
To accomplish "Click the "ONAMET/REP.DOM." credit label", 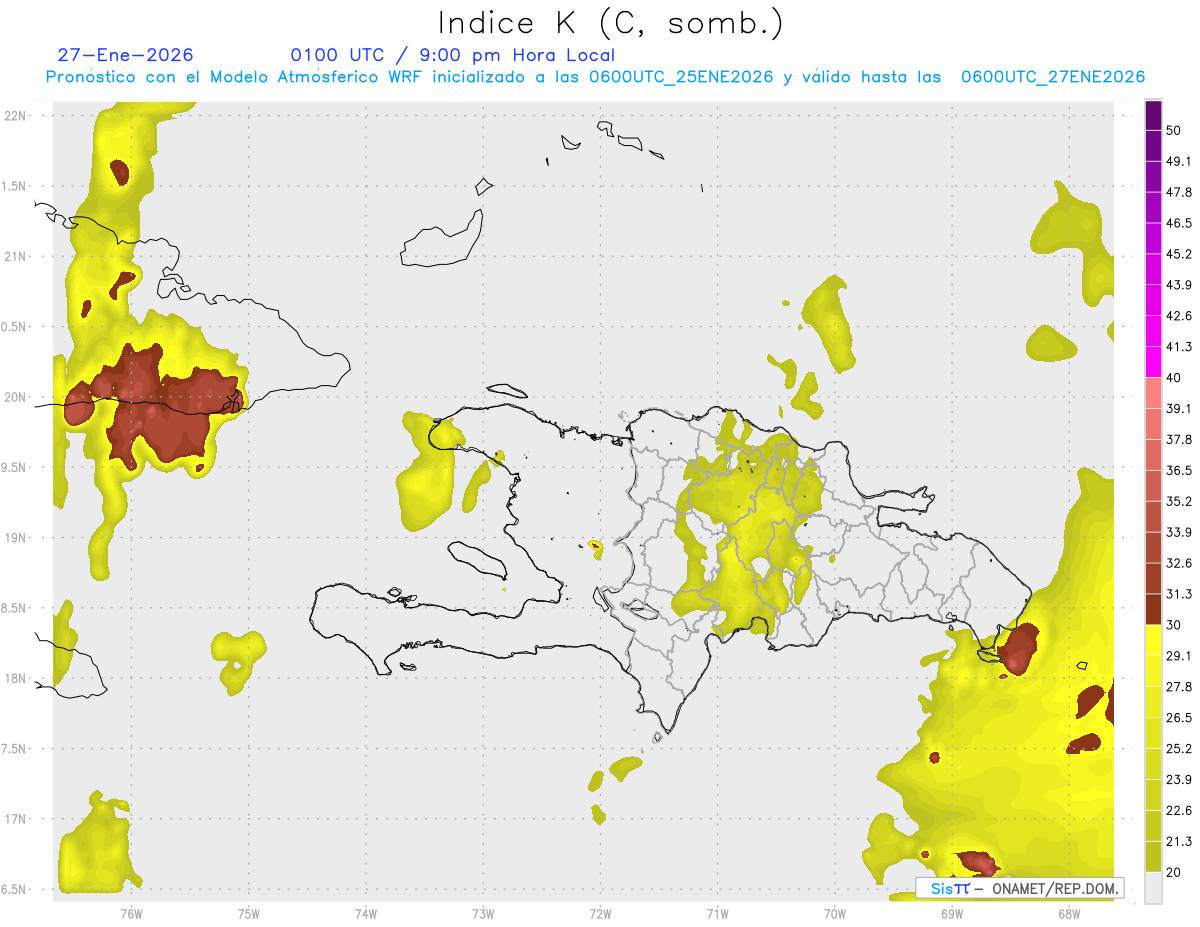I will click(x=1054, y=888).
